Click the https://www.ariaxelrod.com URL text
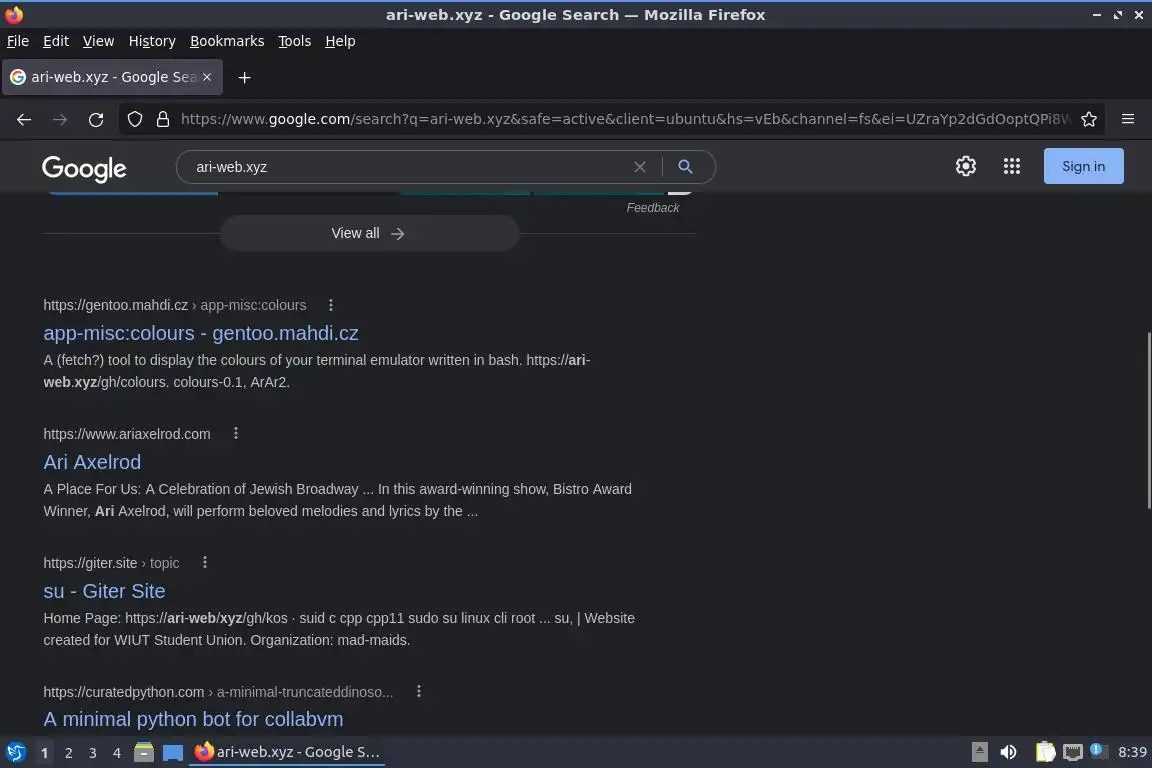This screenshot has height=768, width=1152. [x=126, y=434]
